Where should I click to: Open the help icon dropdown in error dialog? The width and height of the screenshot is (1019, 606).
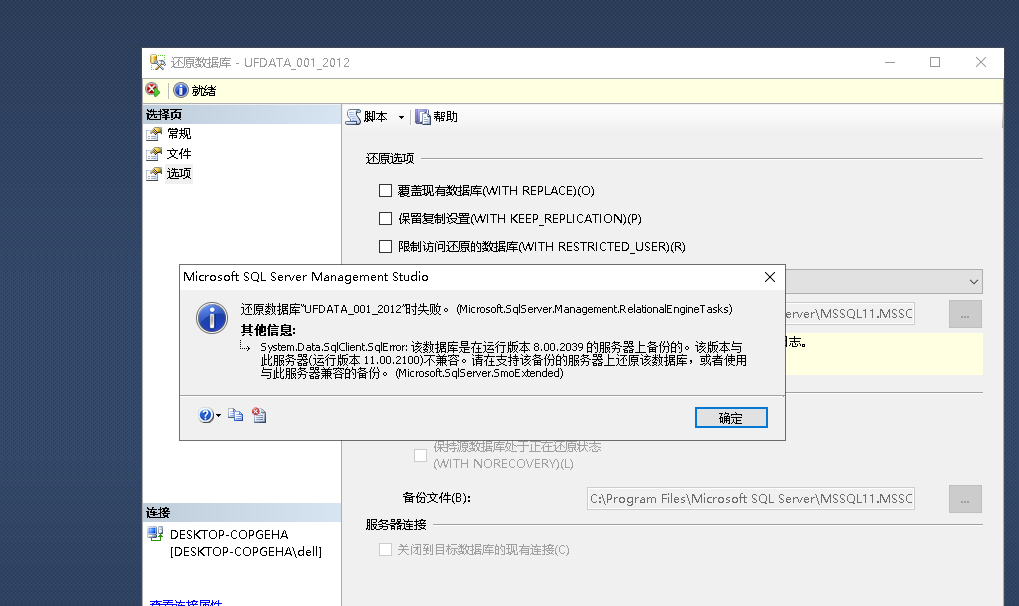[x=209, y=415]
